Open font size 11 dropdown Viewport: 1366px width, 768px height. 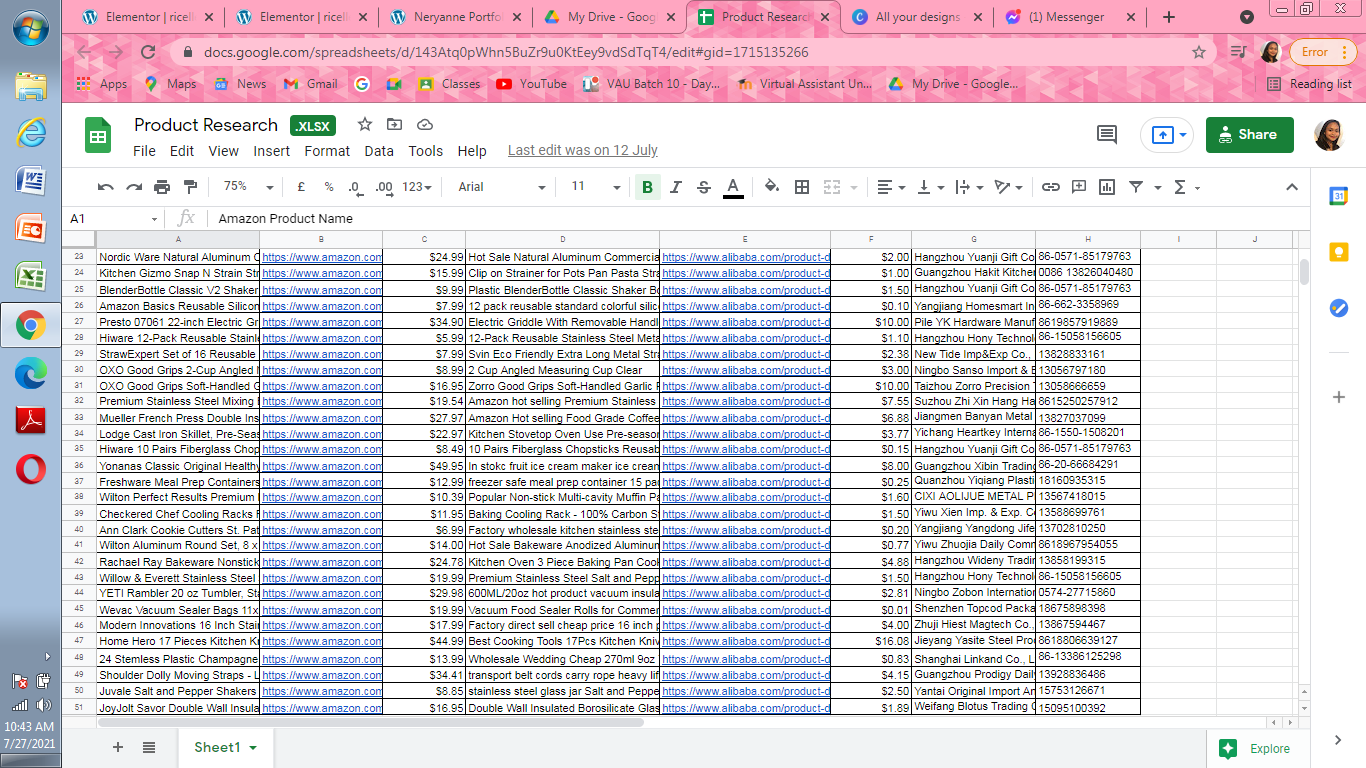tap(596, 187)
